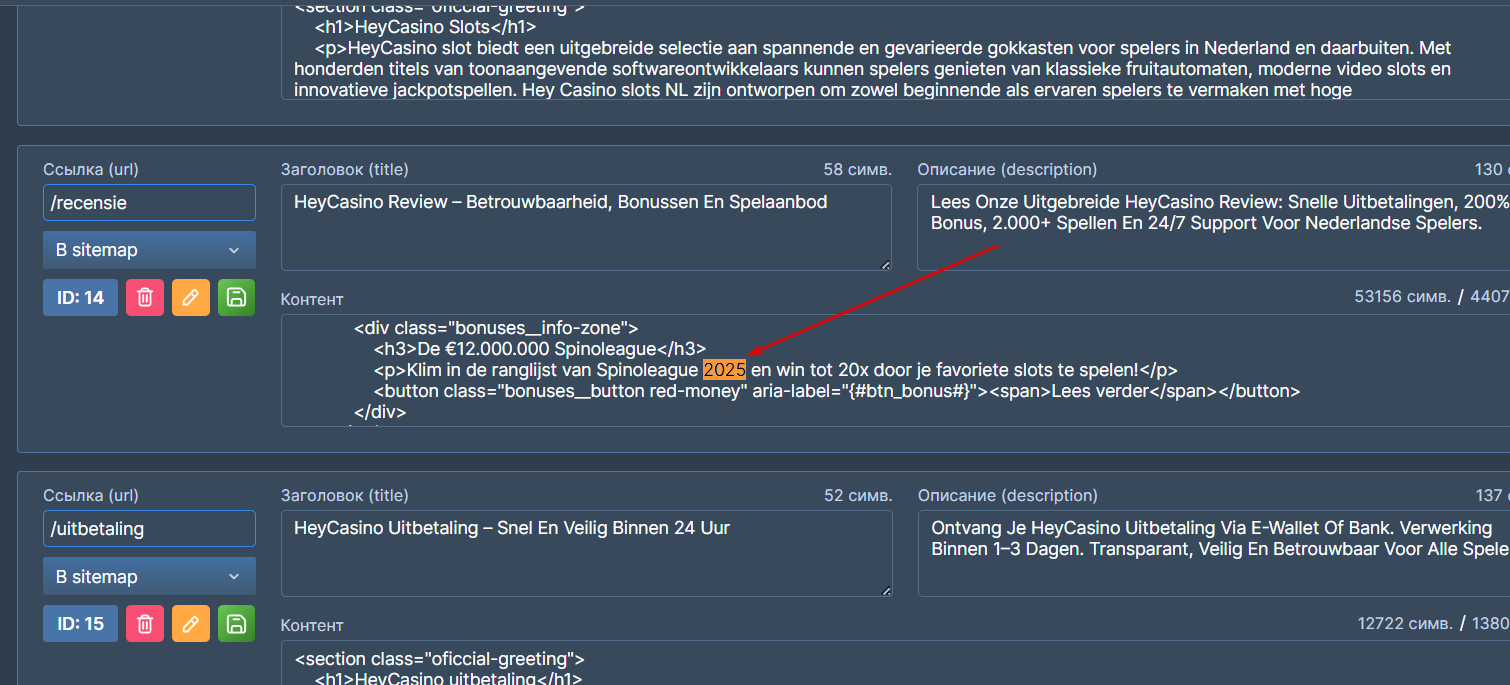Click the HeyCasino Uitbetaling title text area
Screen dimensions: 1510x685
point(586,553)
